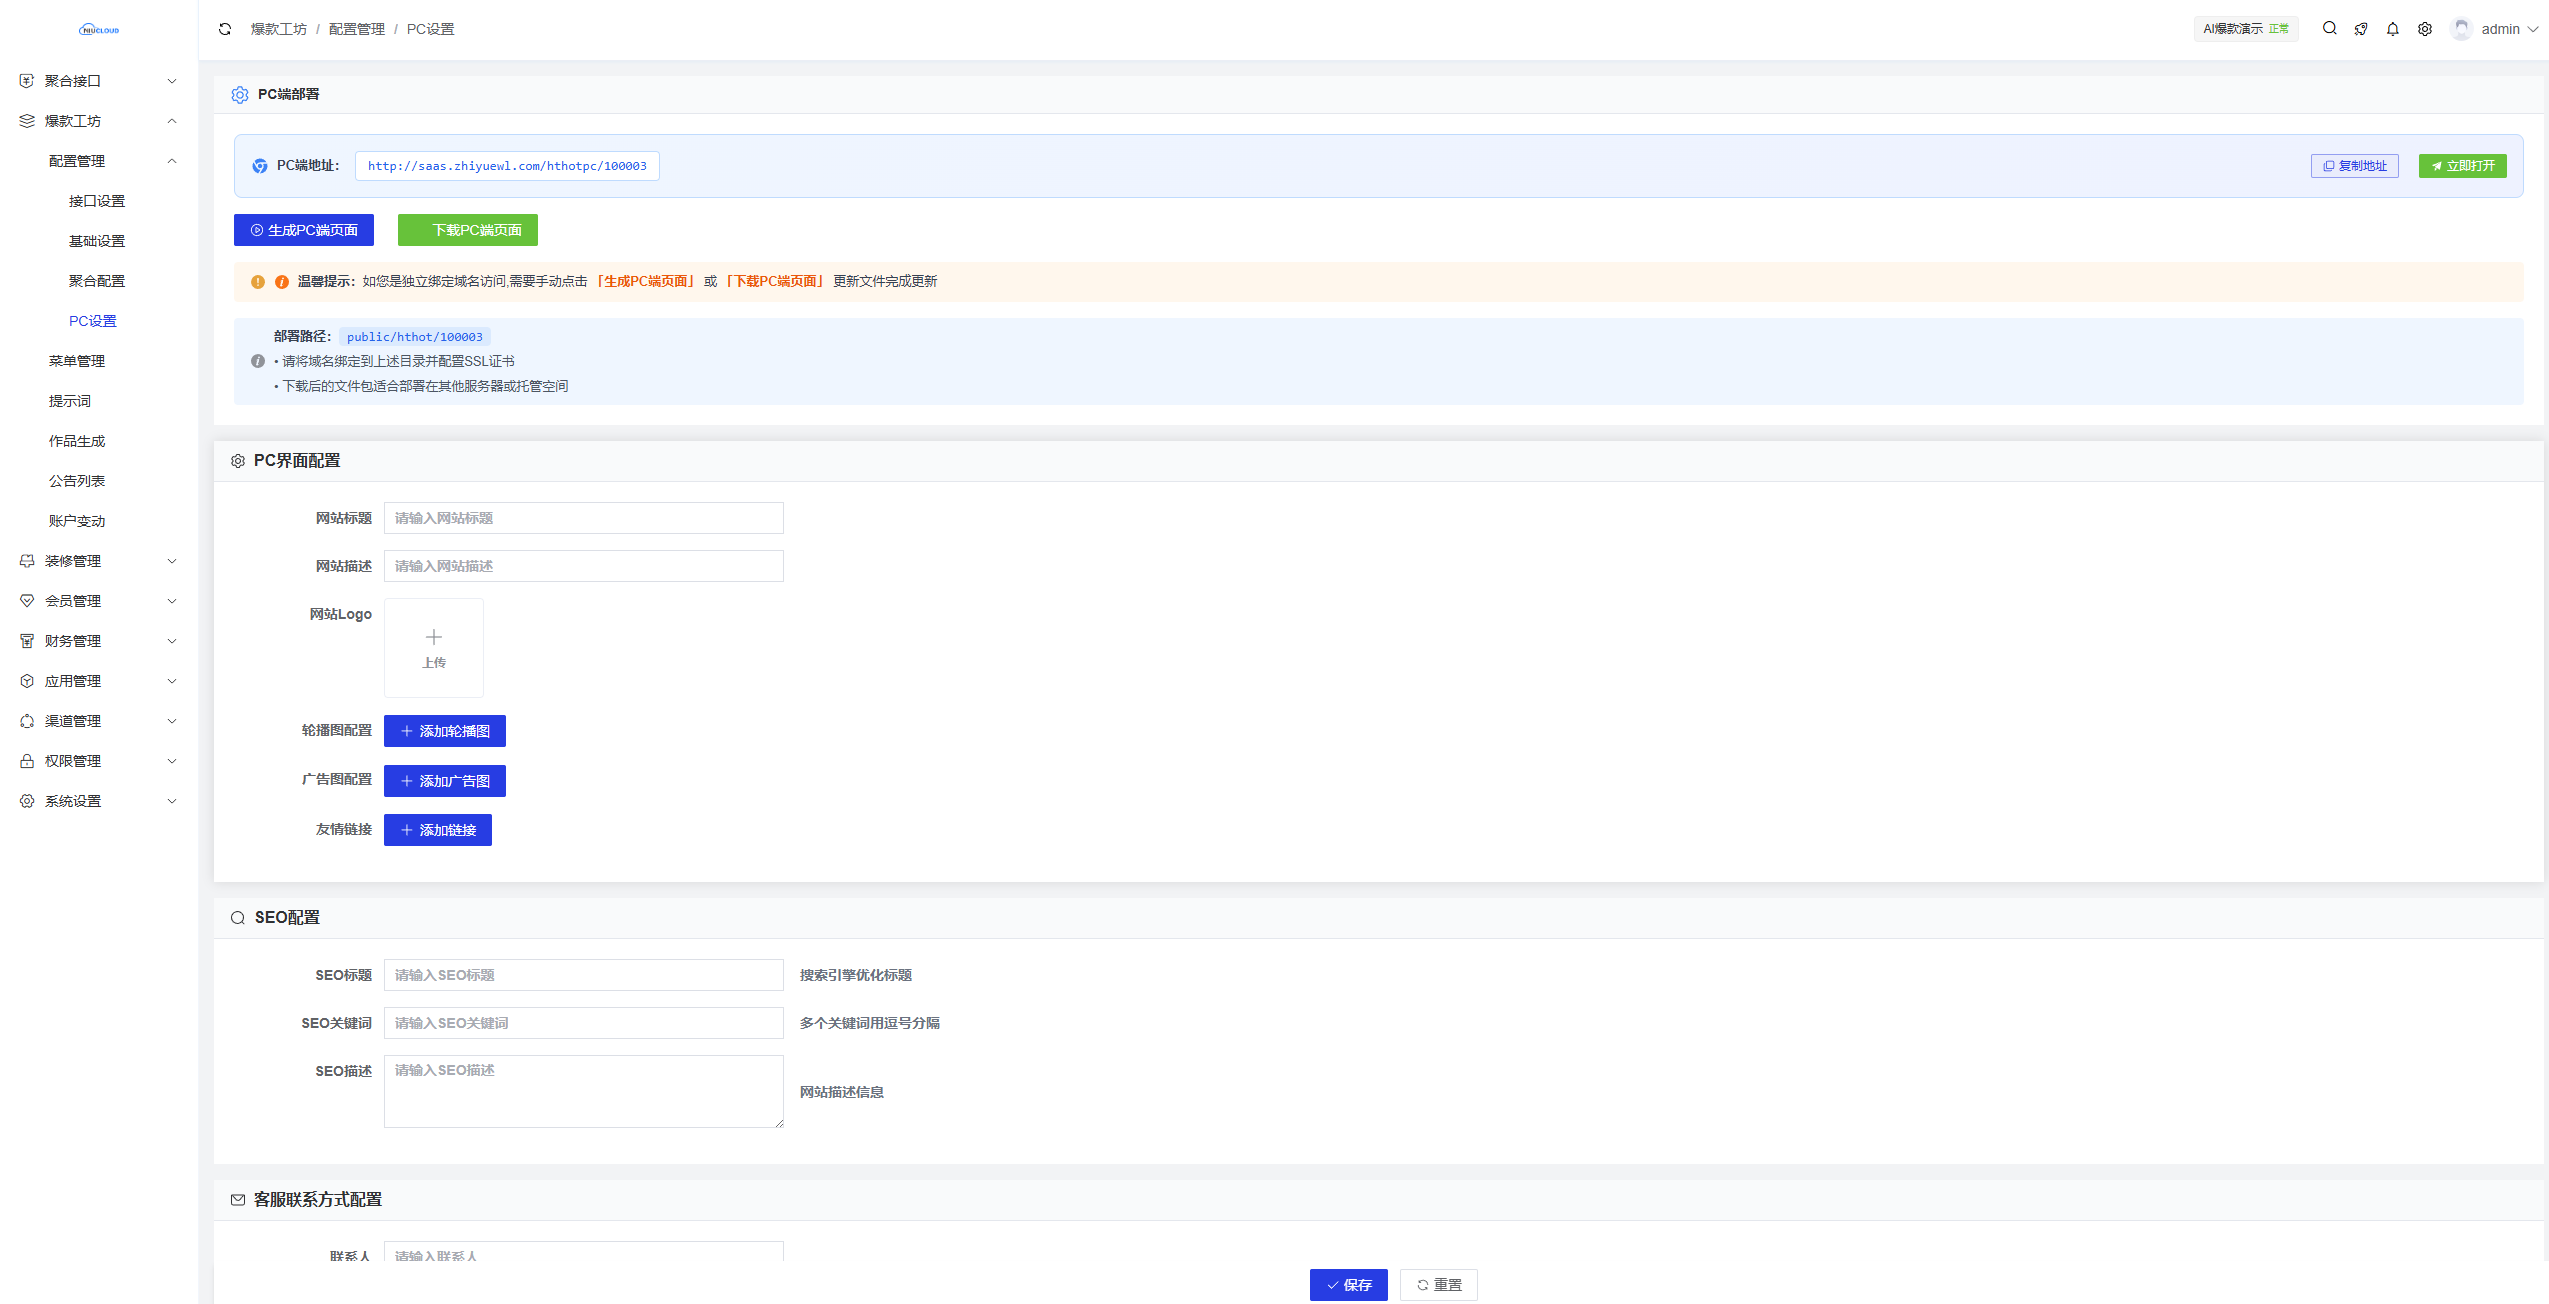Click the NiuCloud logo
Image resolution: width=2549 pixels, height=1304 pixels.
coord(99,30)
